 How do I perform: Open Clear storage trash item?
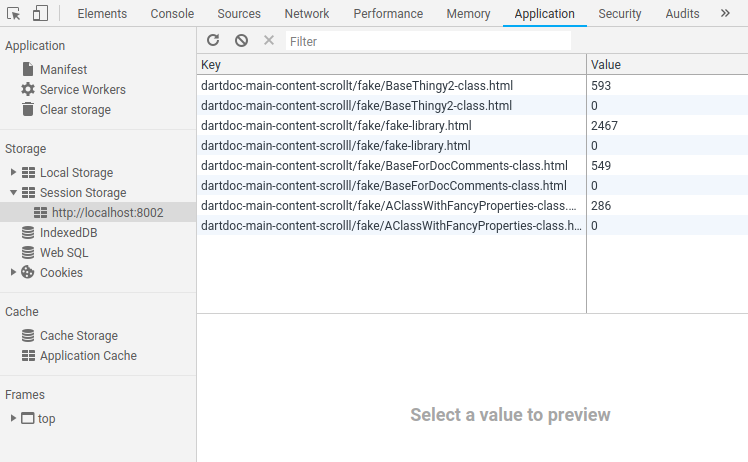click(66, 110)
